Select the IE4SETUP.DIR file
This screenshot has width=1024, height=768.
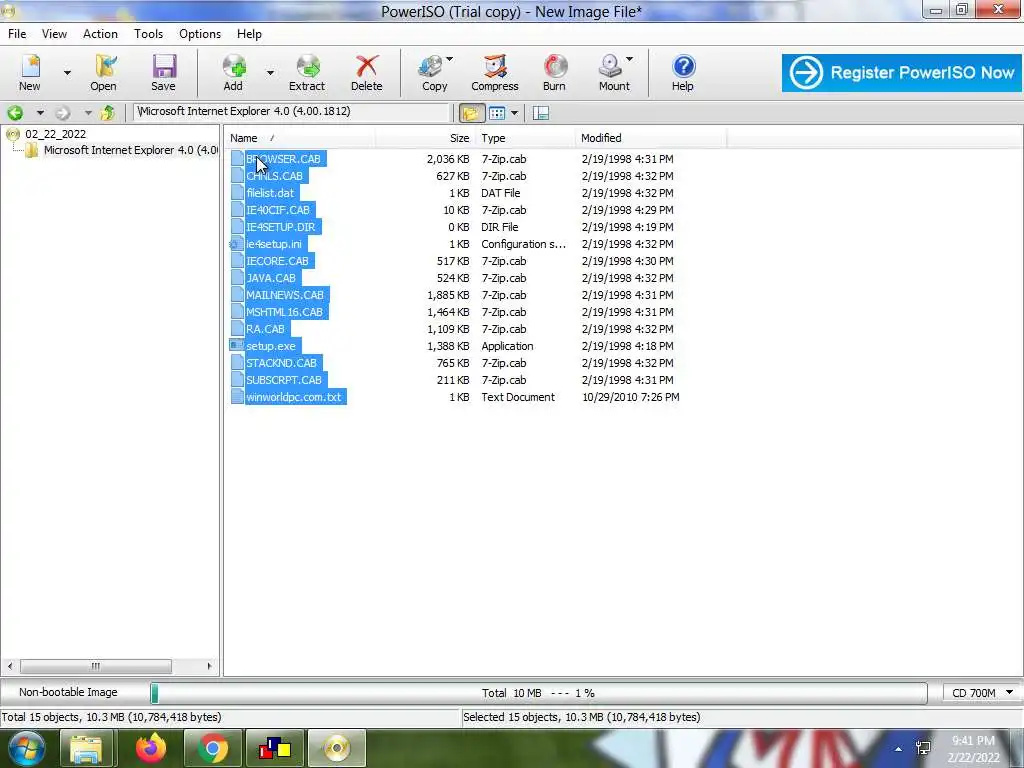pyautogui.click(x=280, y=227)
